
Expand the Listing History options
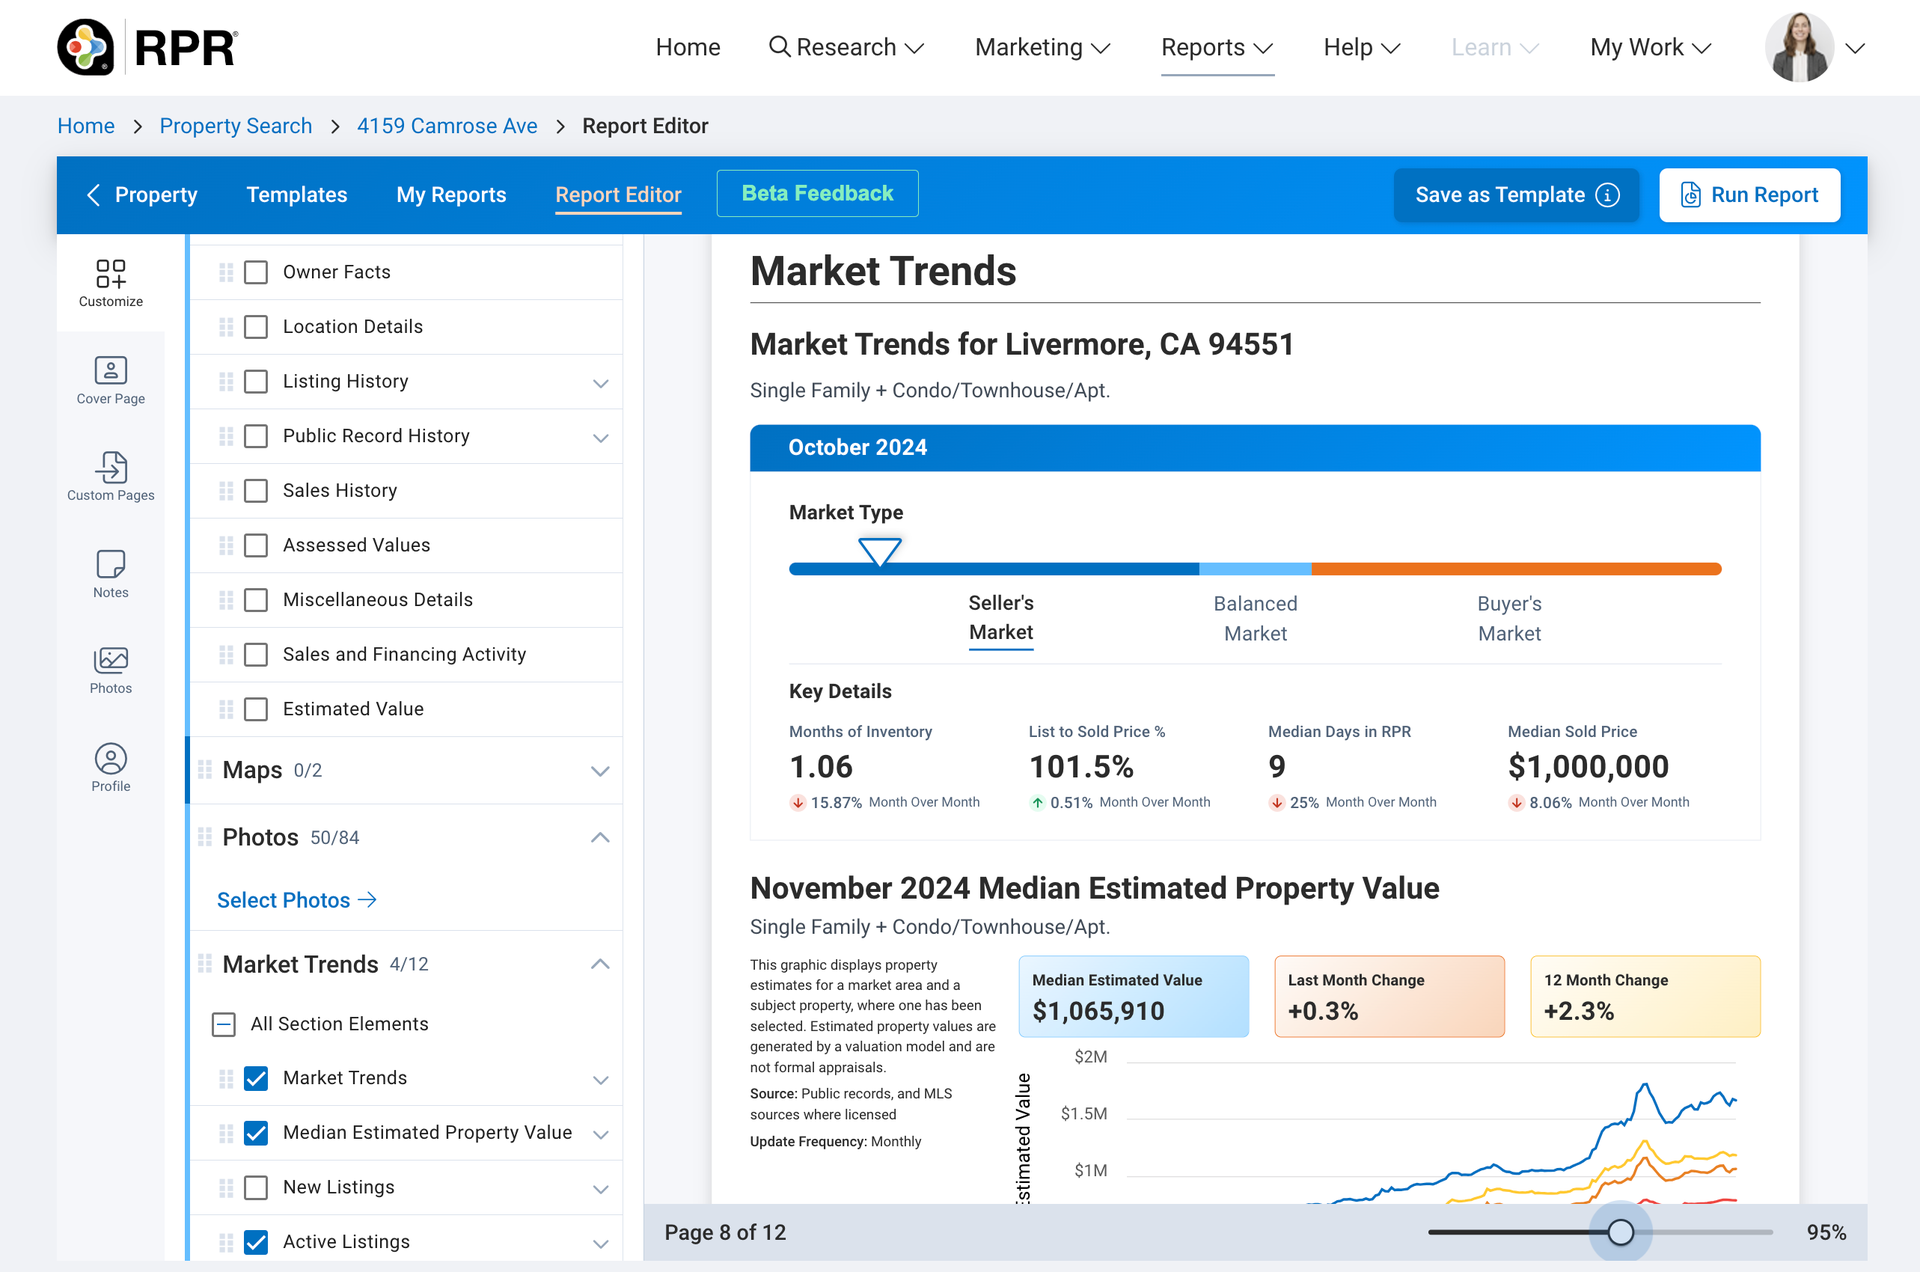click(x=600, y=383)
